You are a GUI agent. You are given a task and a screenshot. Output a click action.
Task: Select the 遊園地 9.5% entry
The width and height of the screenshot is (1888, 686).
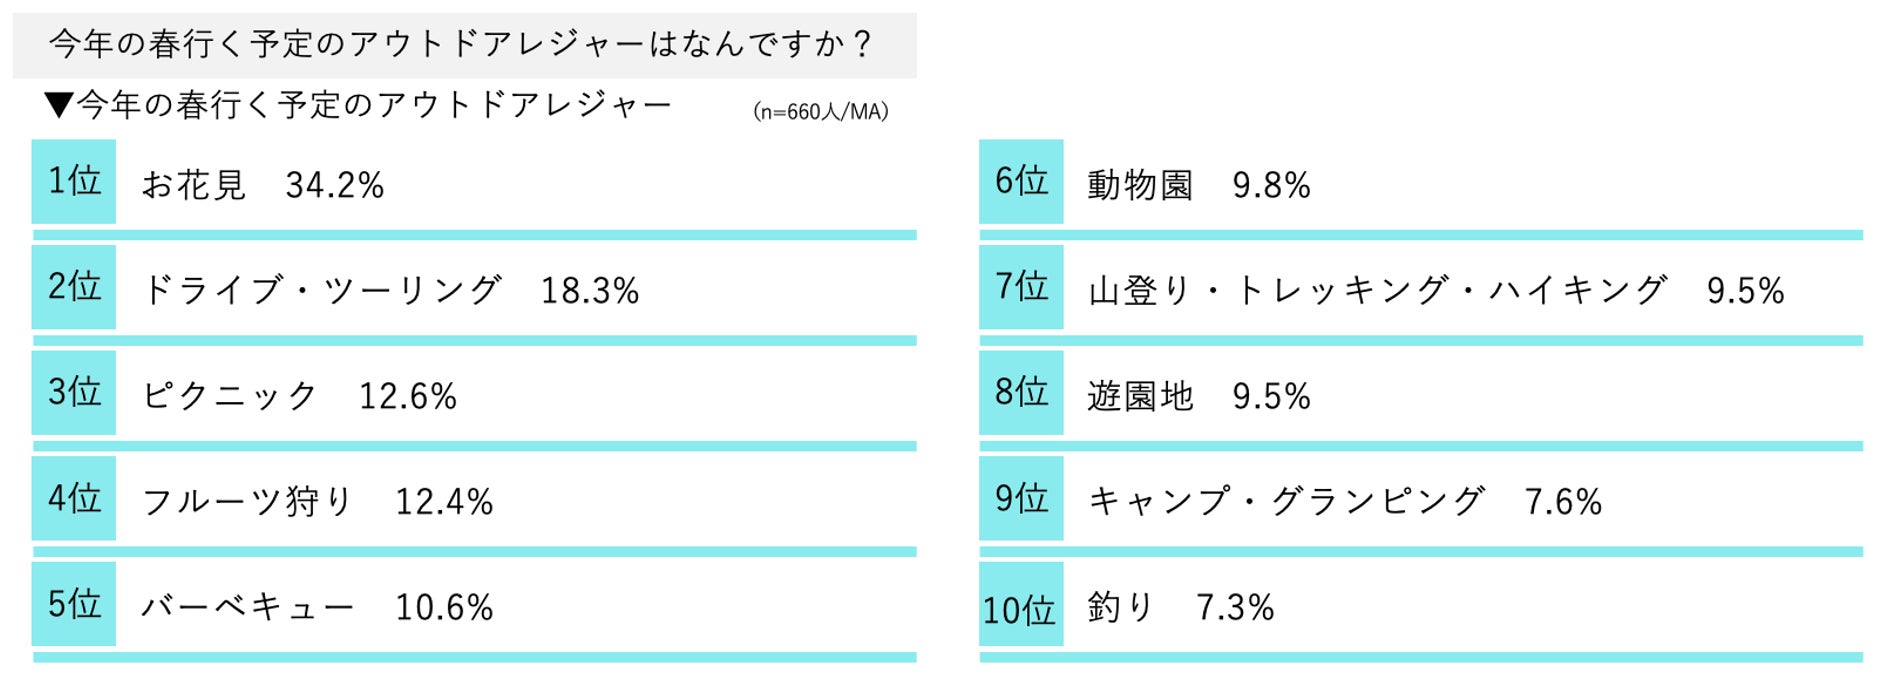tap(1199, 396)
